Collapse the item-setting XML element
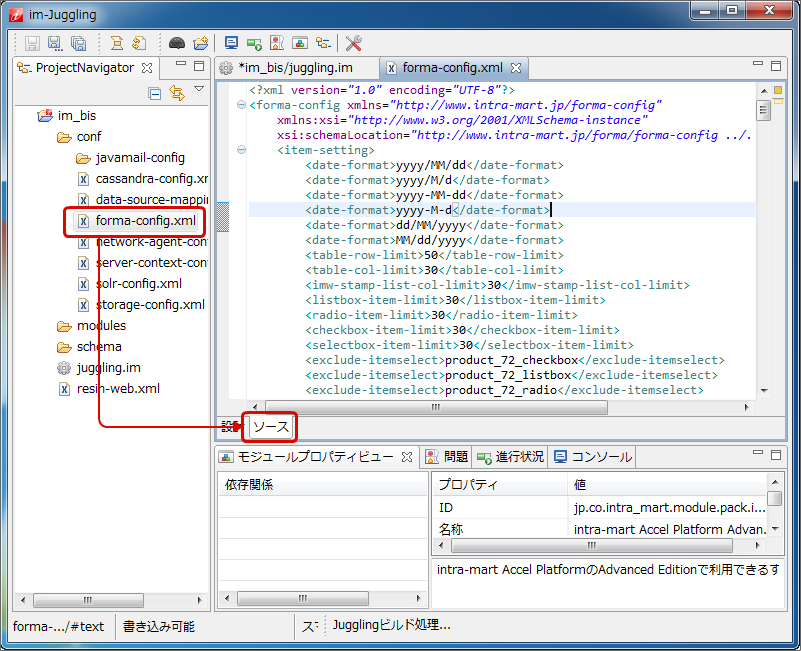 (x=241, y=150)
